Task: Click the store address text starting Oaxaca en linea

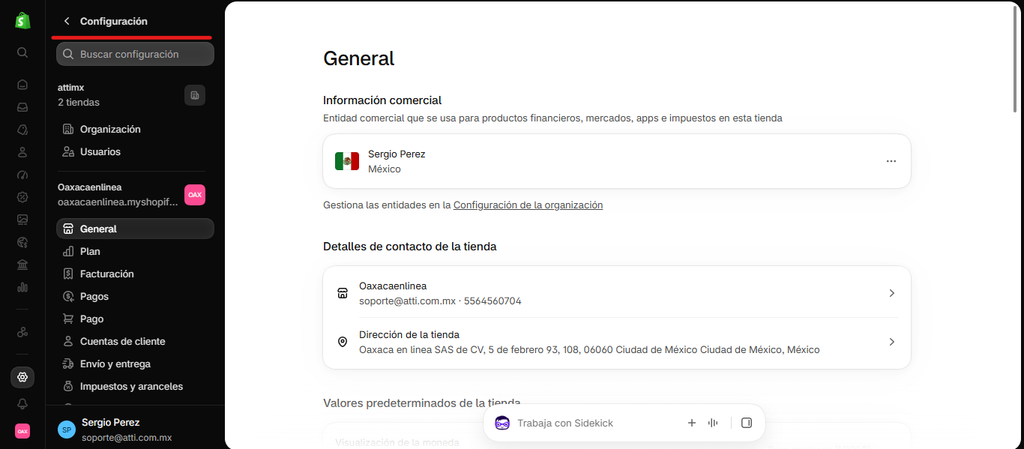Action: (589, 350)
